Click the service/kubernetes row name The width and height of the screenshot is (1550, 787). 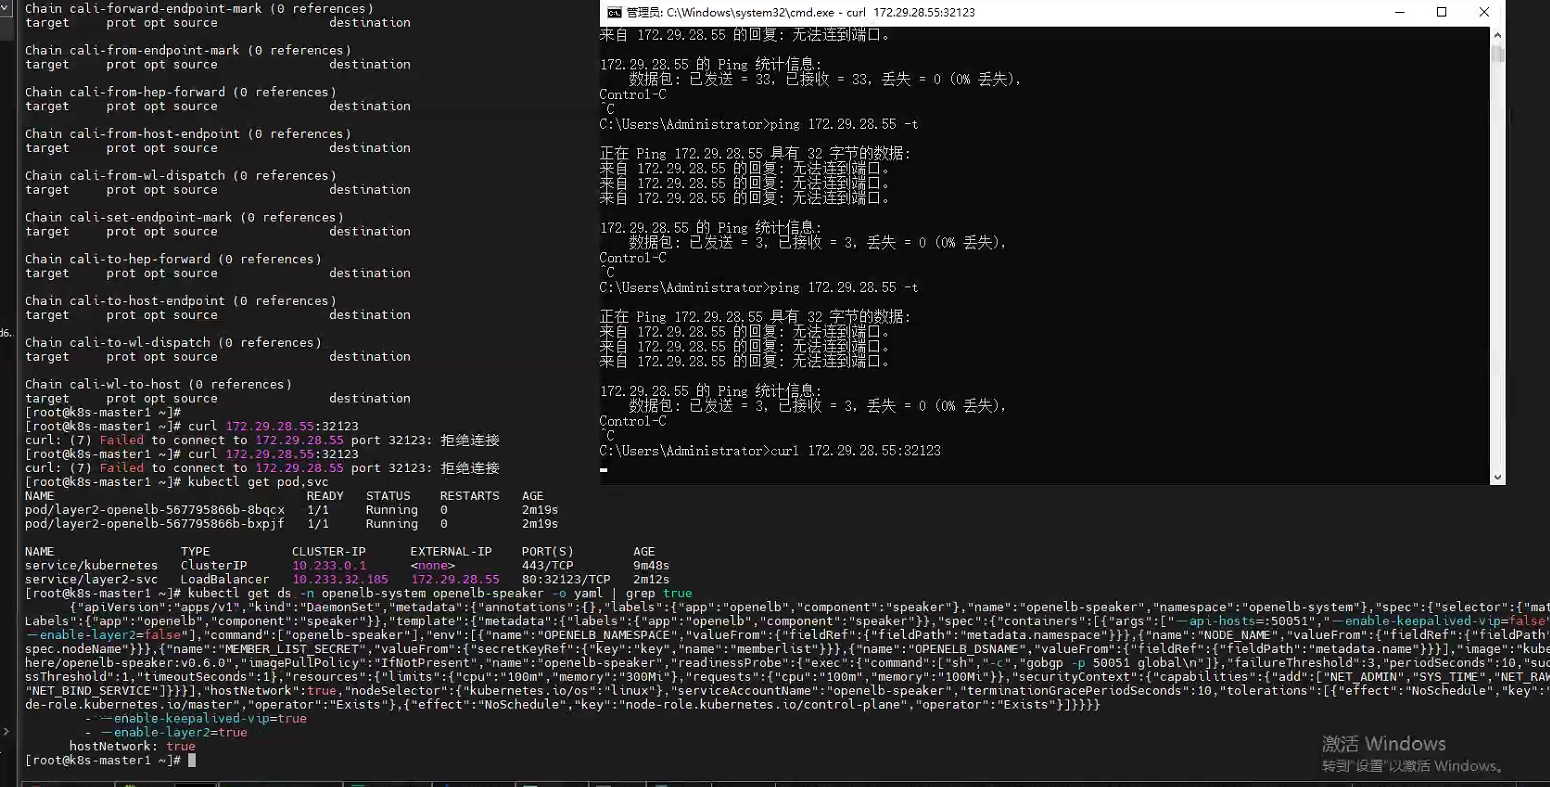tap(92, 566)
